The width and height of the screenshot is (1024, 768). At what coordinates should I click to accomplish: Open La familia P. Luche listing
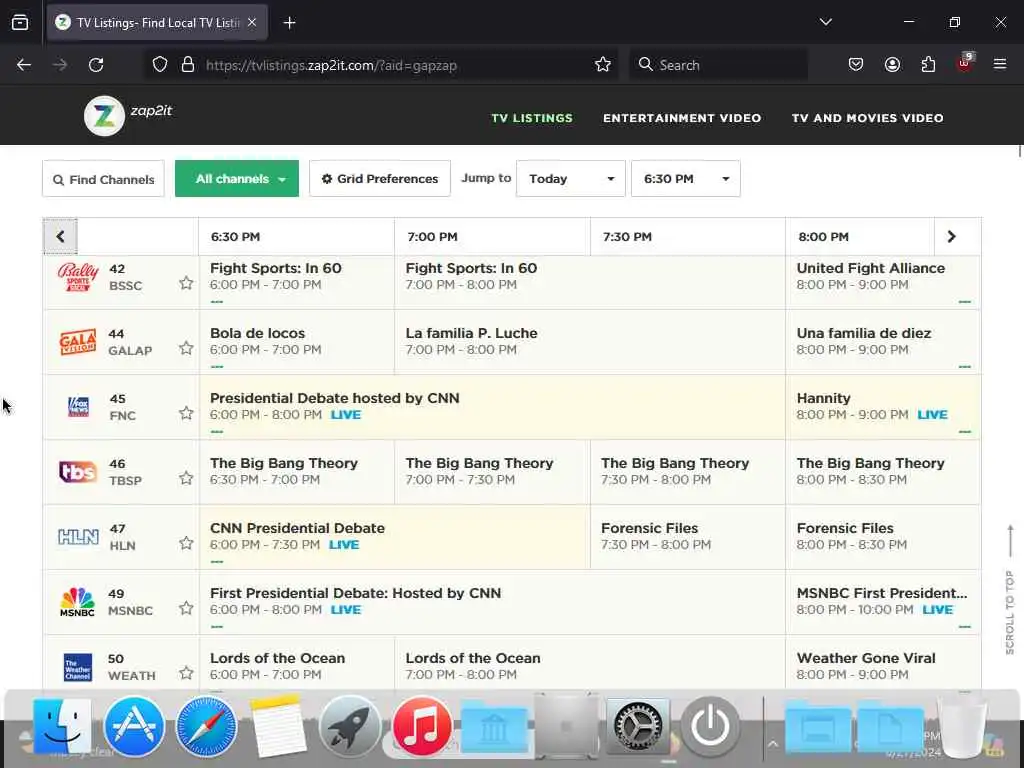[x=589, y=341]
